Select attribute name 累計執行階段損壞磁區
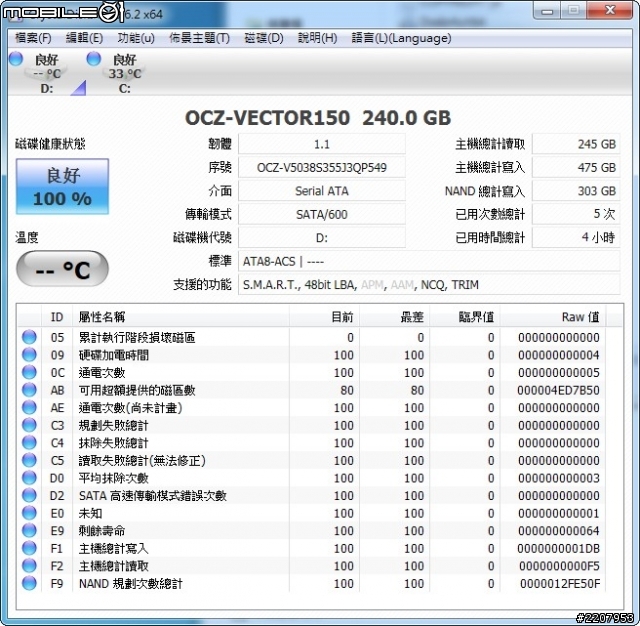 click(x=137, y=337)
